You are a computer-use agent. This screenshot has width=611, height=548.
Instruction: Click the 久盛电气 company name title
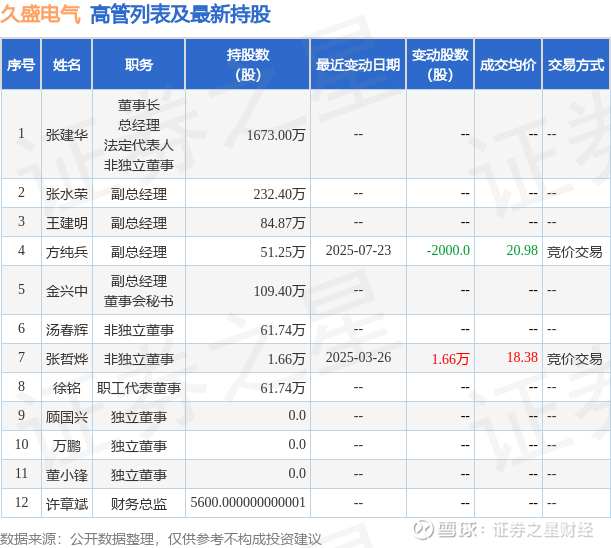(x=41, y=14)
